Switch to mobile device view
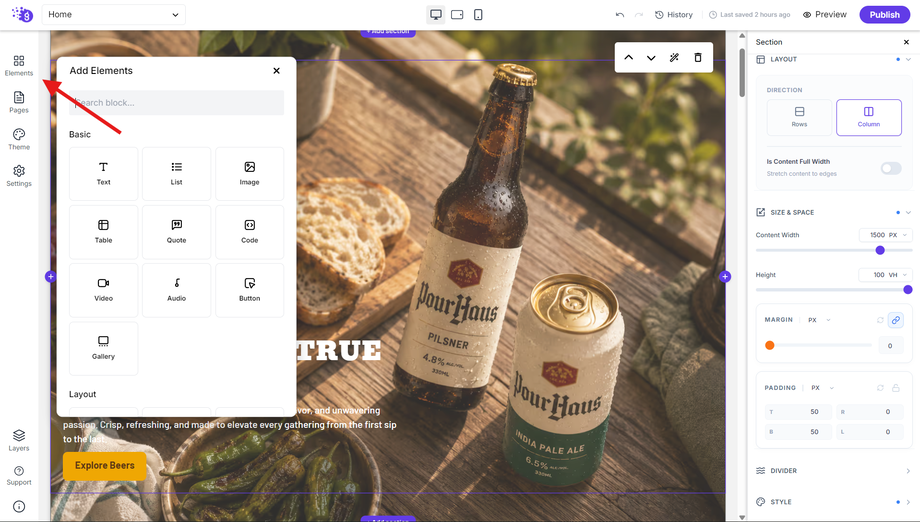This screenshot has width=920, height=522. pos(478,15)
